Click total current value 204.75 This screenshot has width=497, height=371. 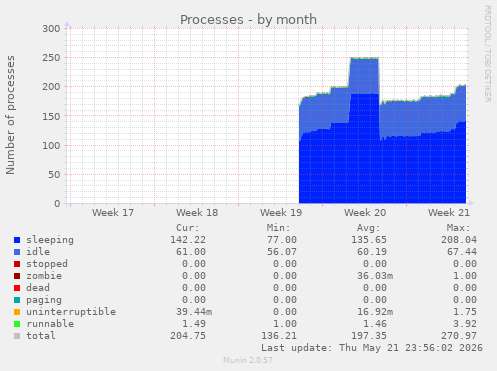click(x=188, y=336)
